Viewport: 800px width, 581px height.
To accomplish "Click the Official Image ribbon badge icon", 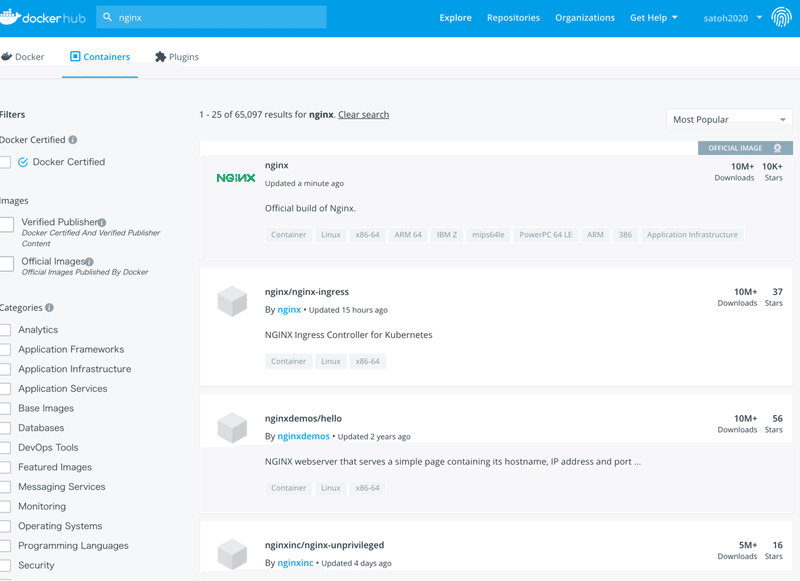I will click(x=778, y=148).
